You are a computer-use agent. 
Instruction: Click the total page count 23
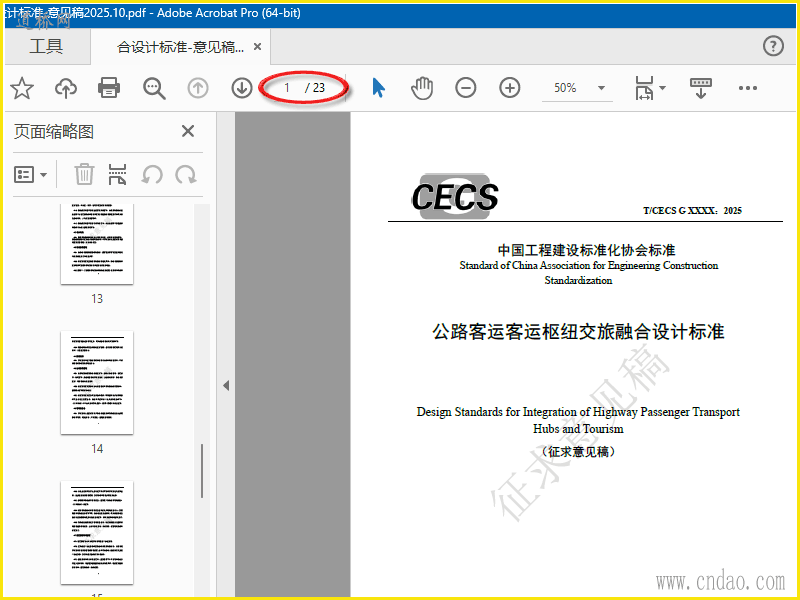319,88
